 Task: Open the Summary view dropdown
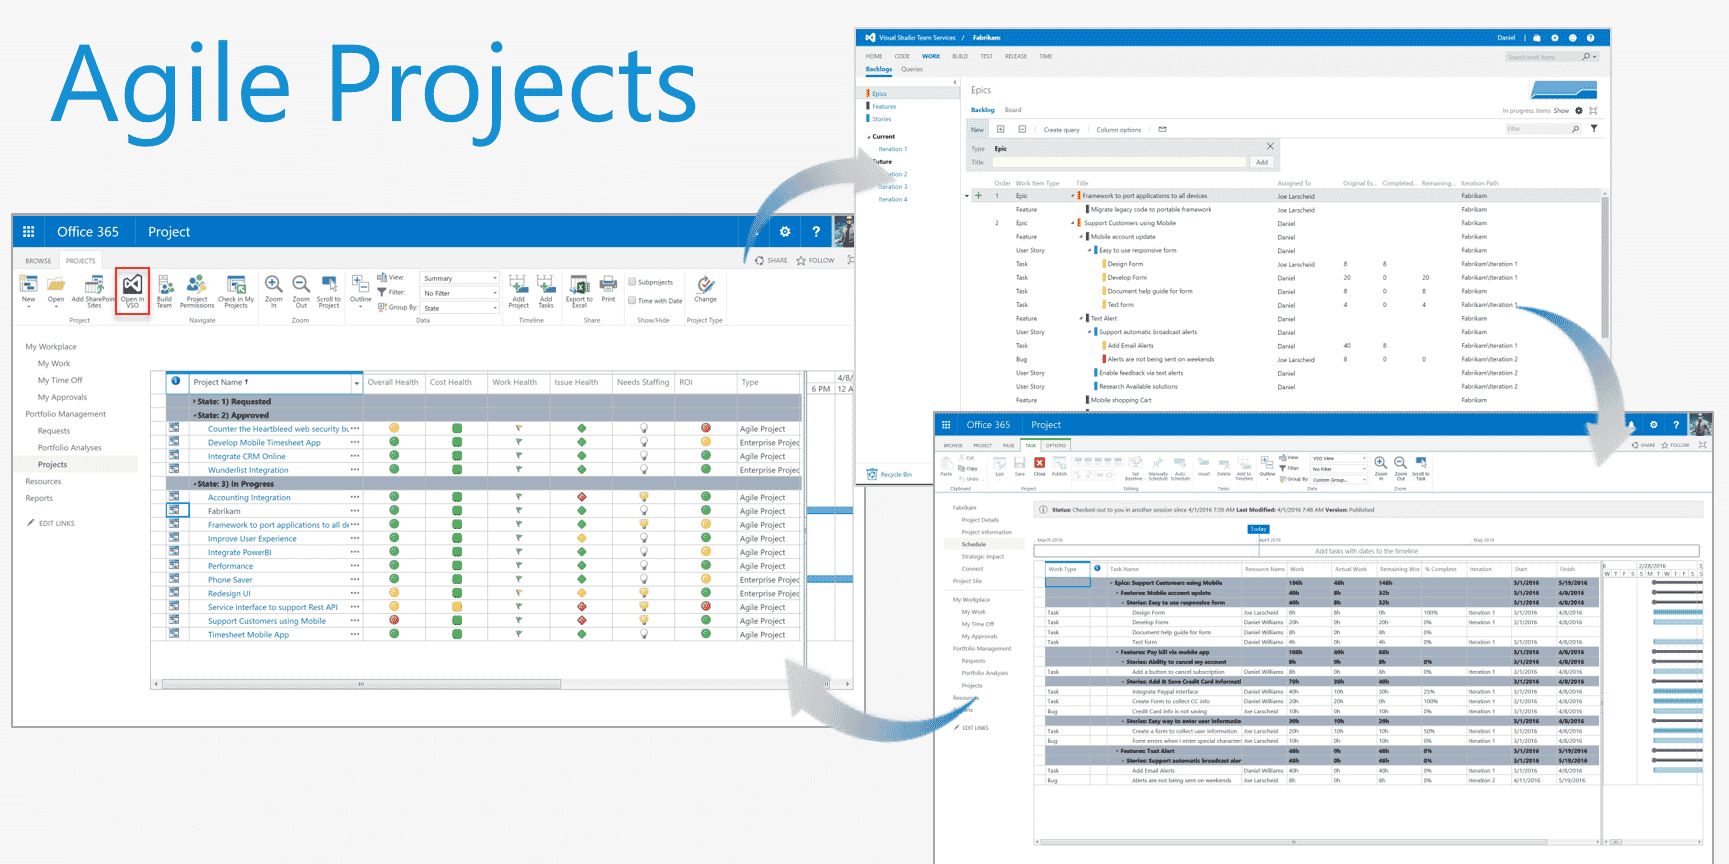pos(460,278)
